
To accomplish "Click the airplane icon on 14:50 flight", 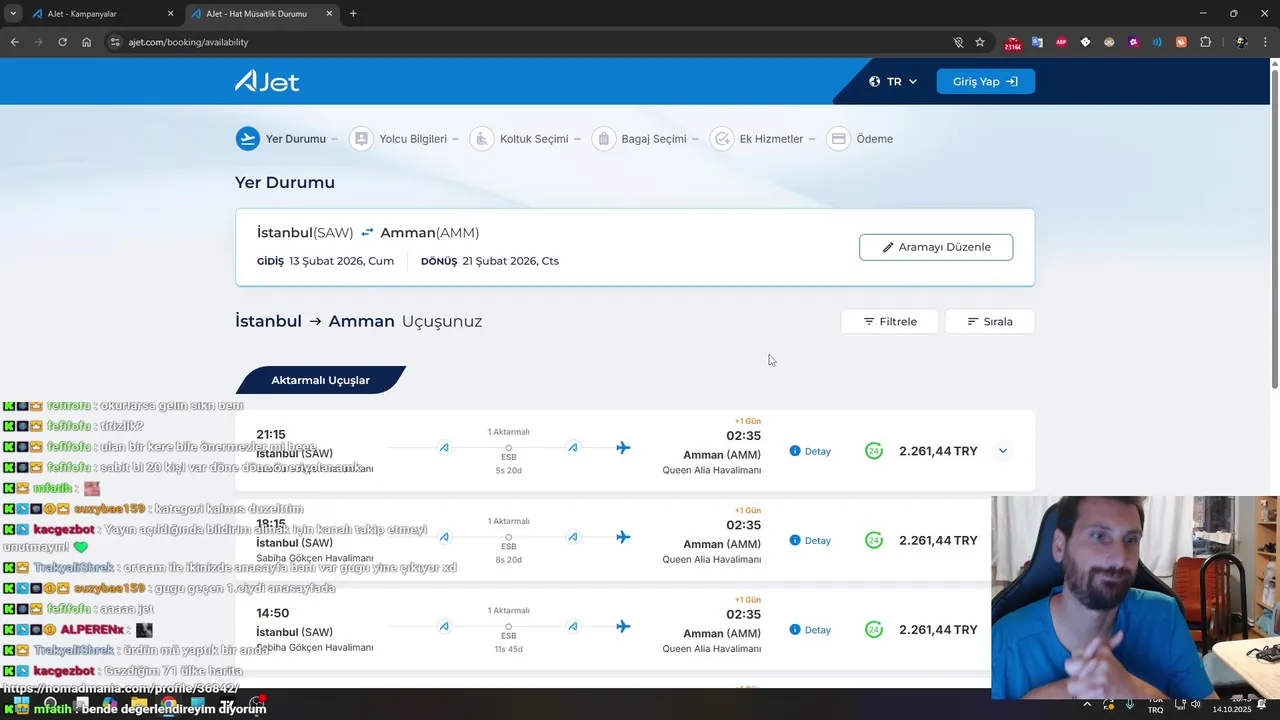I will coord(623,626).
